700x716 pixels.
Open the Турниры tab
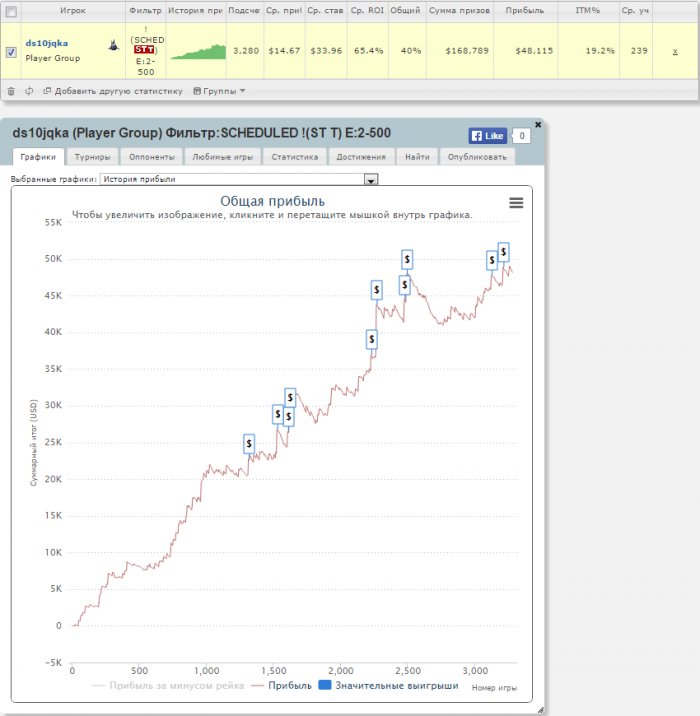tap(92, 157)
